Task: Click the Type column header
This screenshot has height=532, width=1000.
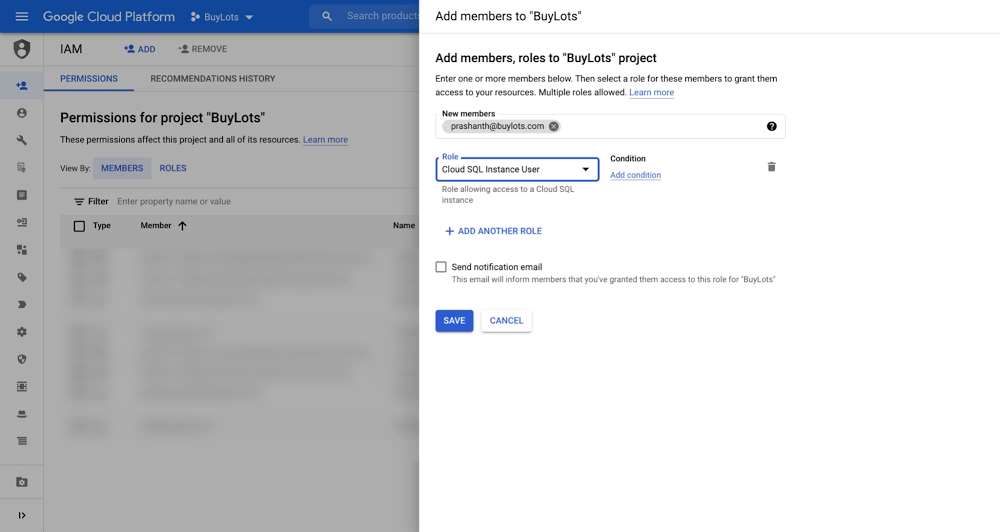Action: point(101,226)
